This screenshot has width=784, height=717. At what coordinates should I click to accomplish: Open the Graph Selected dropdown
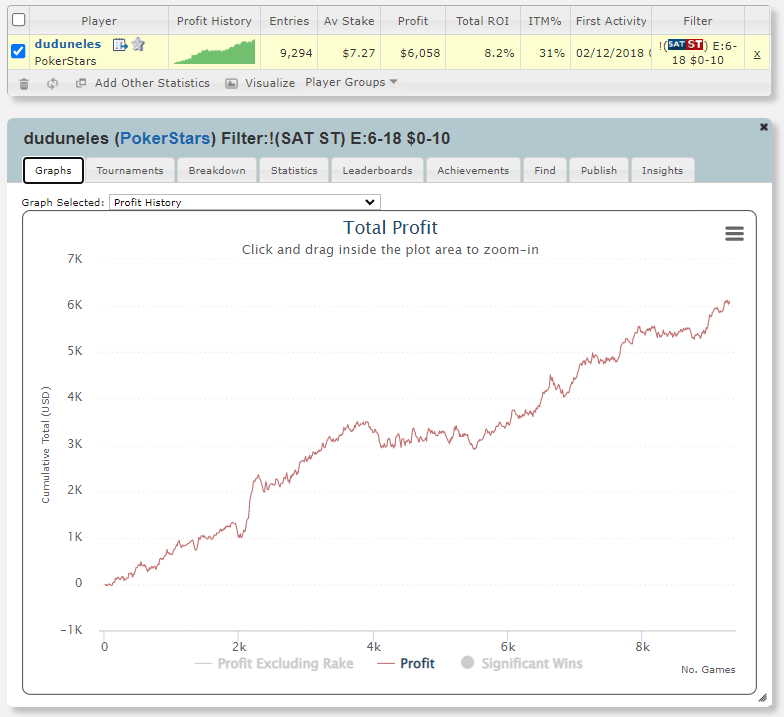click(244, 202)
